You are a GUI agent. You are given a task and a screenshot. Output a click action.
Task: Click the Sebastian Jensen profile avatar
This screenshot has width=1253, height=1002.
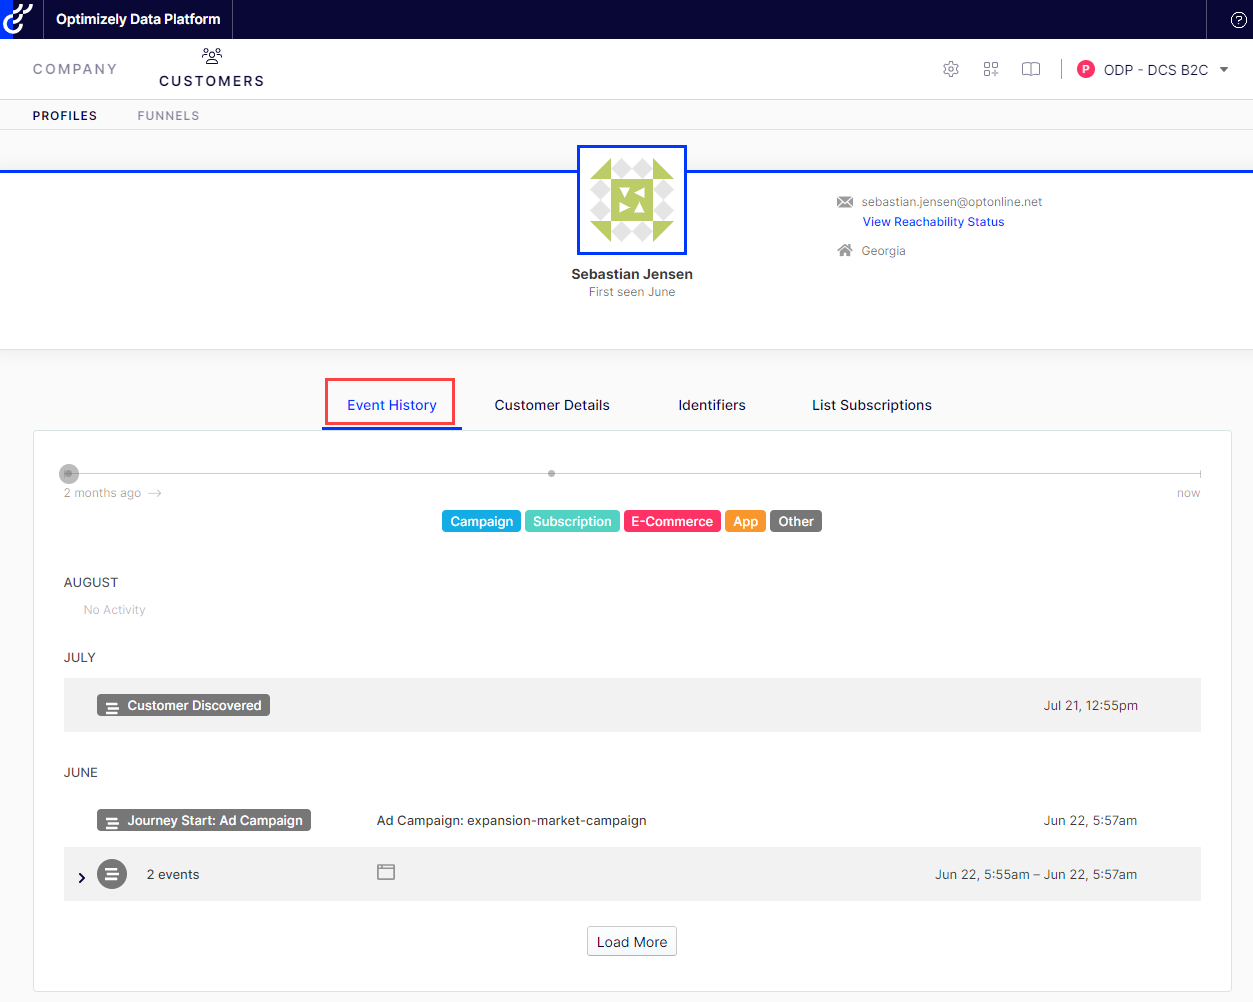632,200
